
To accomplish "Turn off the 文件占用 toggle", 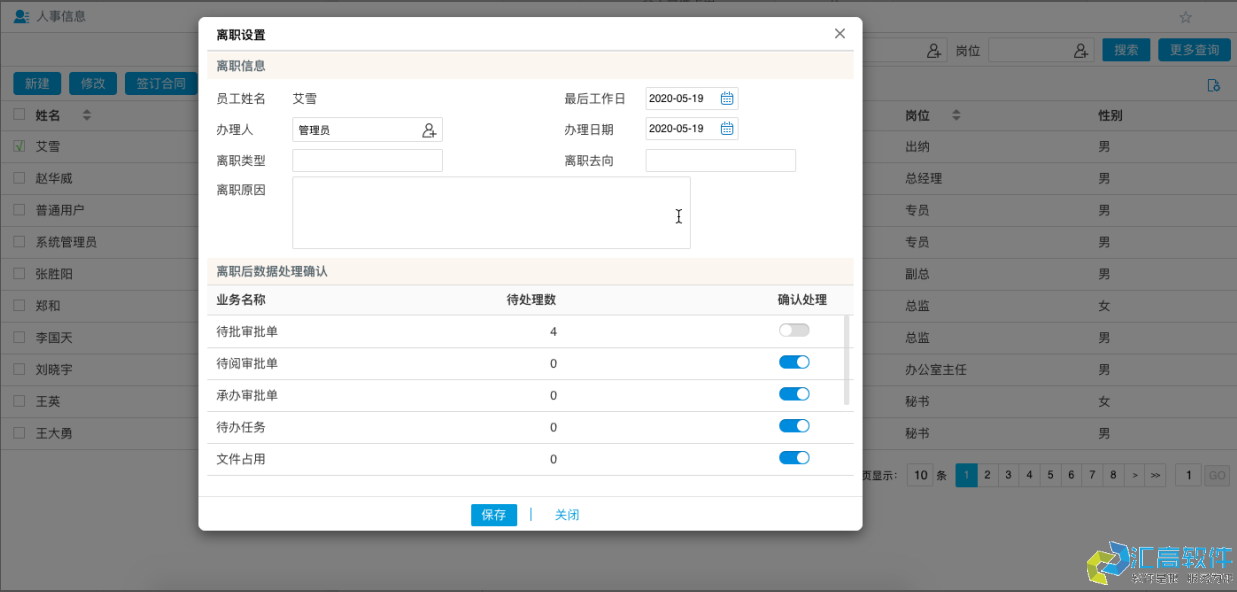I will pos(794,458).
